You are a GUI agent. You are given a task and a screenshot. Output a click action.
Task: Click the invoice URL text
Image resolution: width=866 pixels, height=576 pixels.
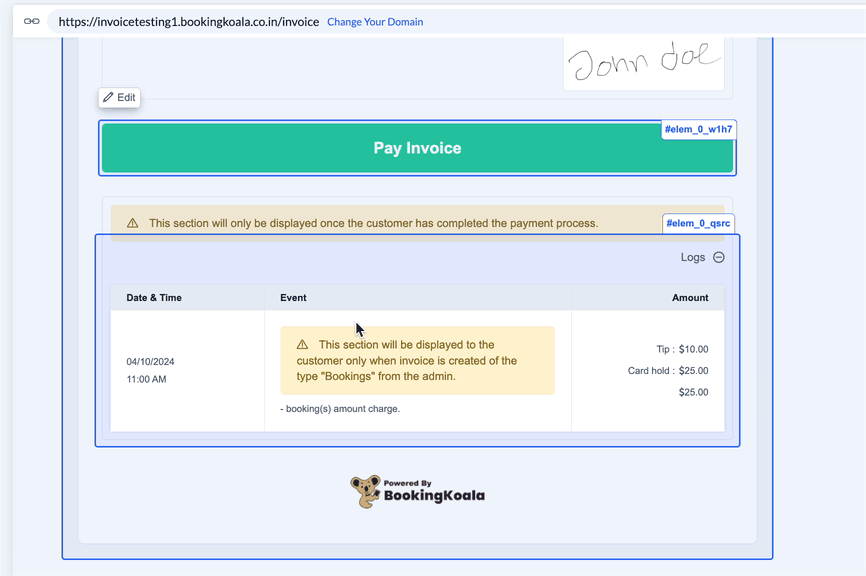point(189,22)
